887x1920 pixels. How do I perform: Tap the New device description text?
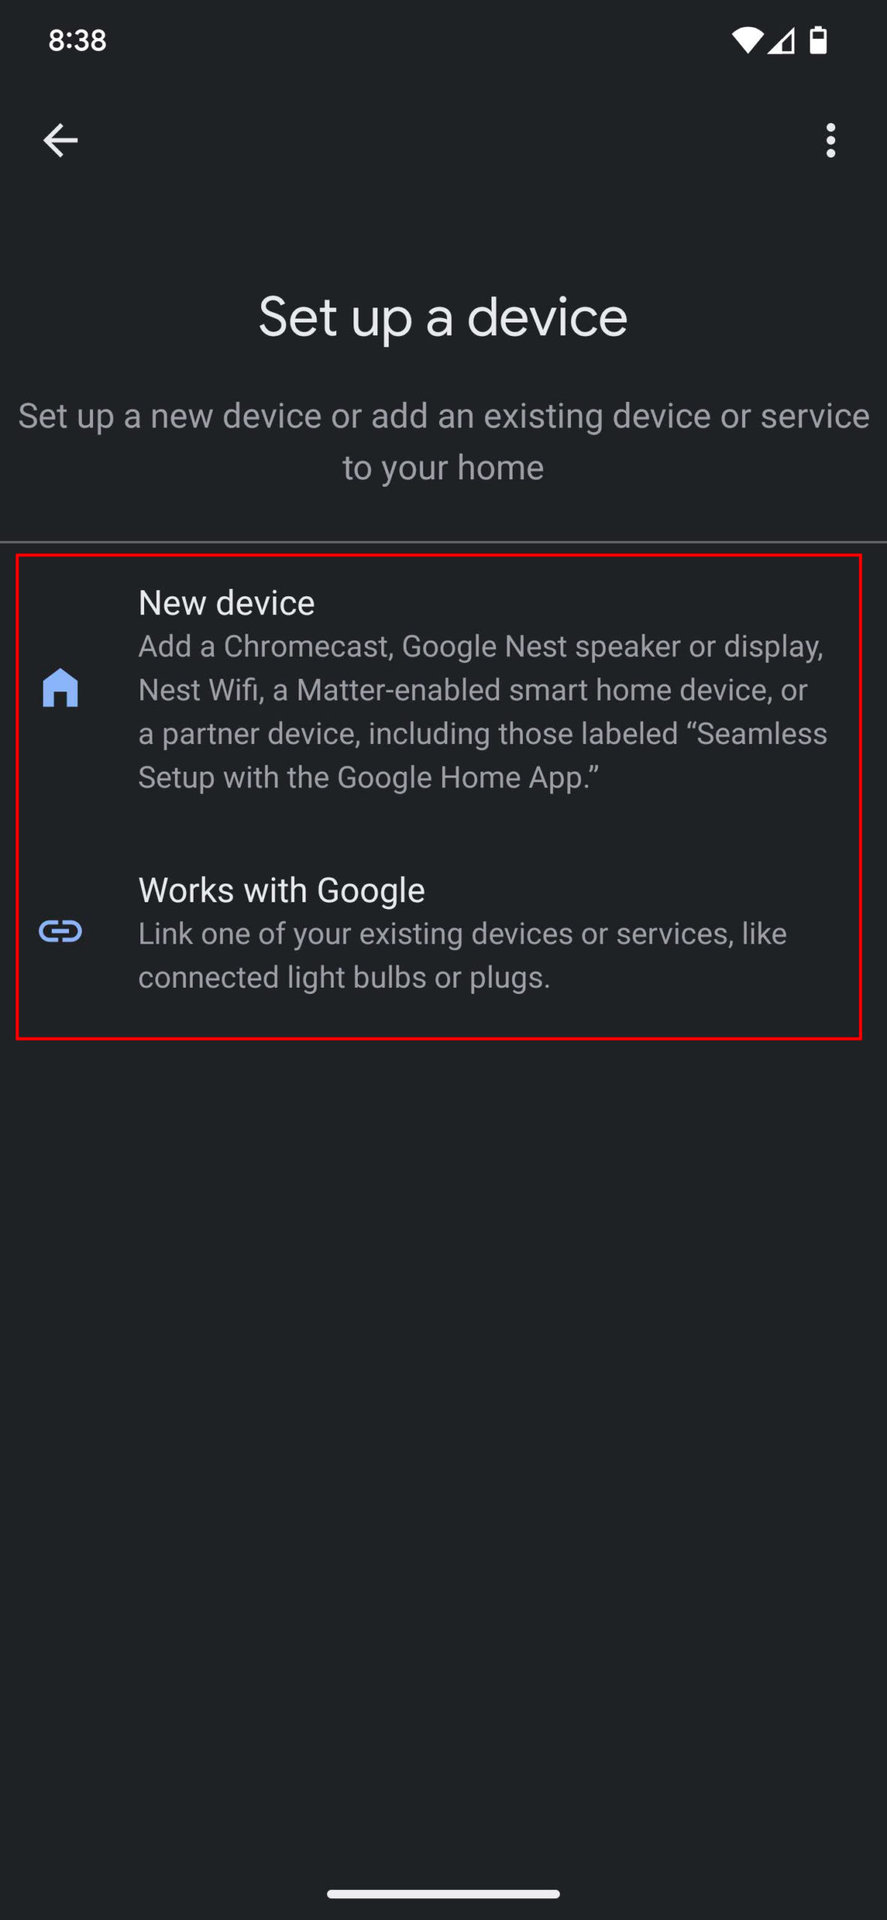[483, 712]
